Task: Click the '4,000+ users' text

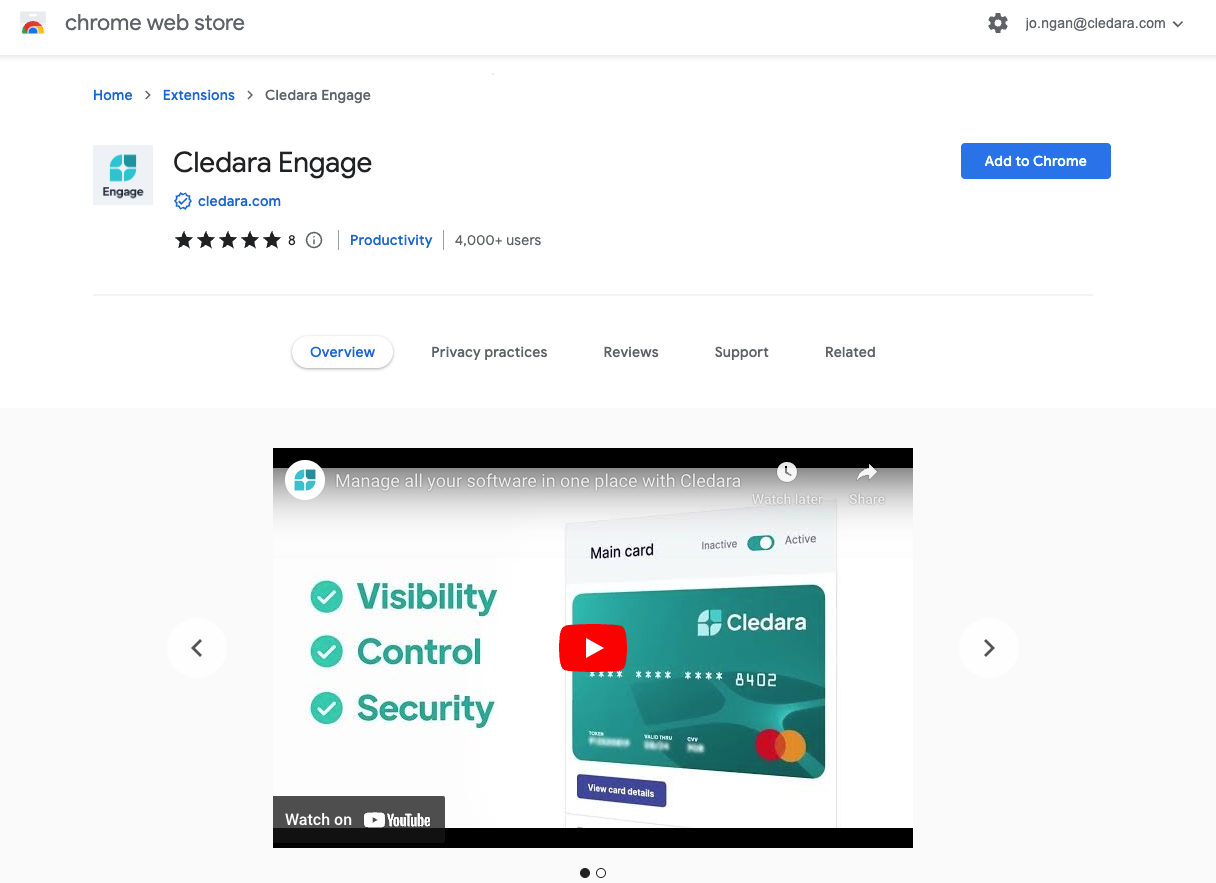Action: click(498, 240)
